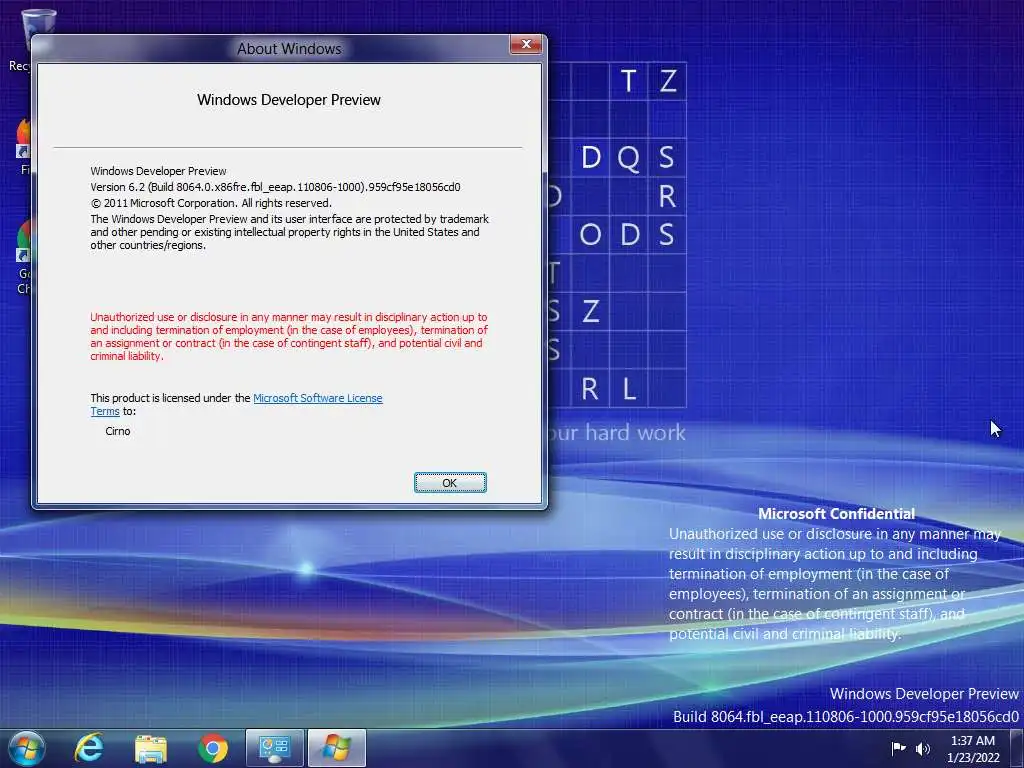The height and width of the screenshot is (768, 1024).
Task: Select the Google Chrome desktop shortcut
Action: point(24,257)
